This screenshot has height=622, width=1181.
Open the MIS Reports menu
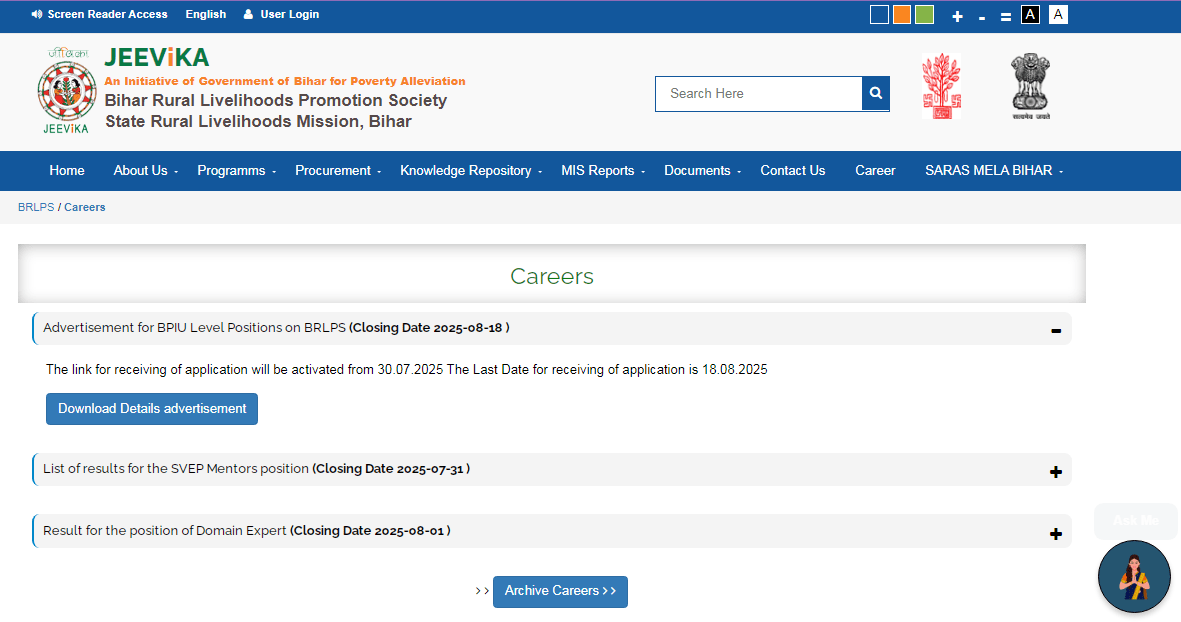602,171
